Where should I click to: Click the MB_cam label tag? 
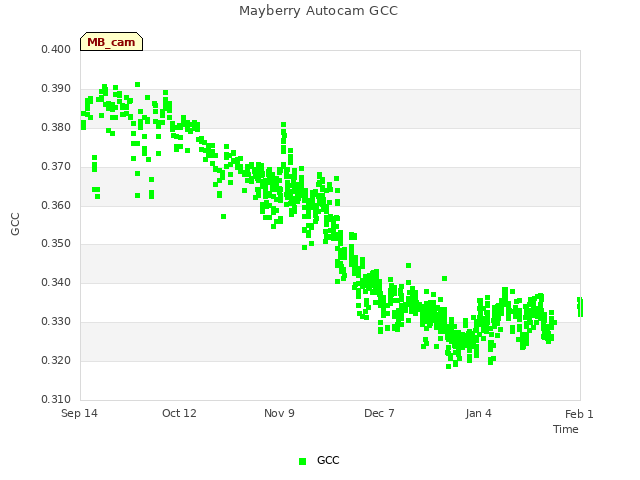pos(111,42)
